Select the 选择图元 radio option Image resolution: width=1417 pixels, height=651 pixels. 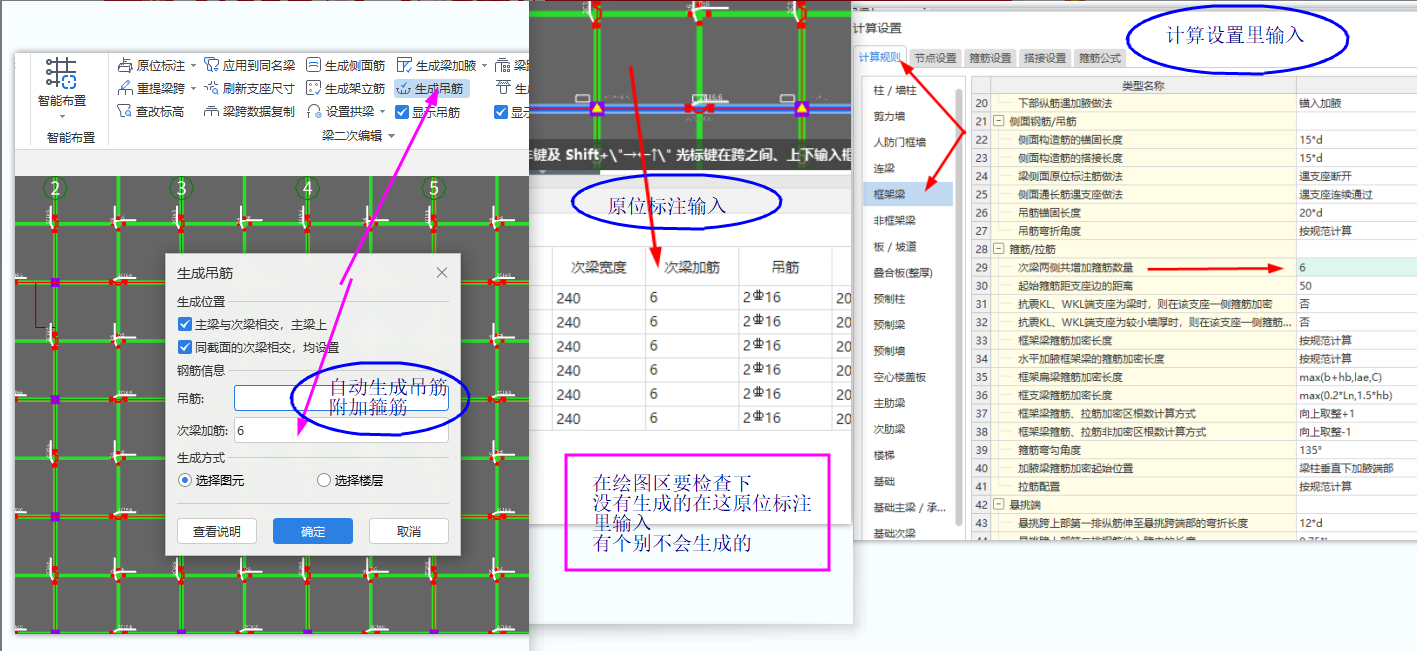click(x=184, y=480)
